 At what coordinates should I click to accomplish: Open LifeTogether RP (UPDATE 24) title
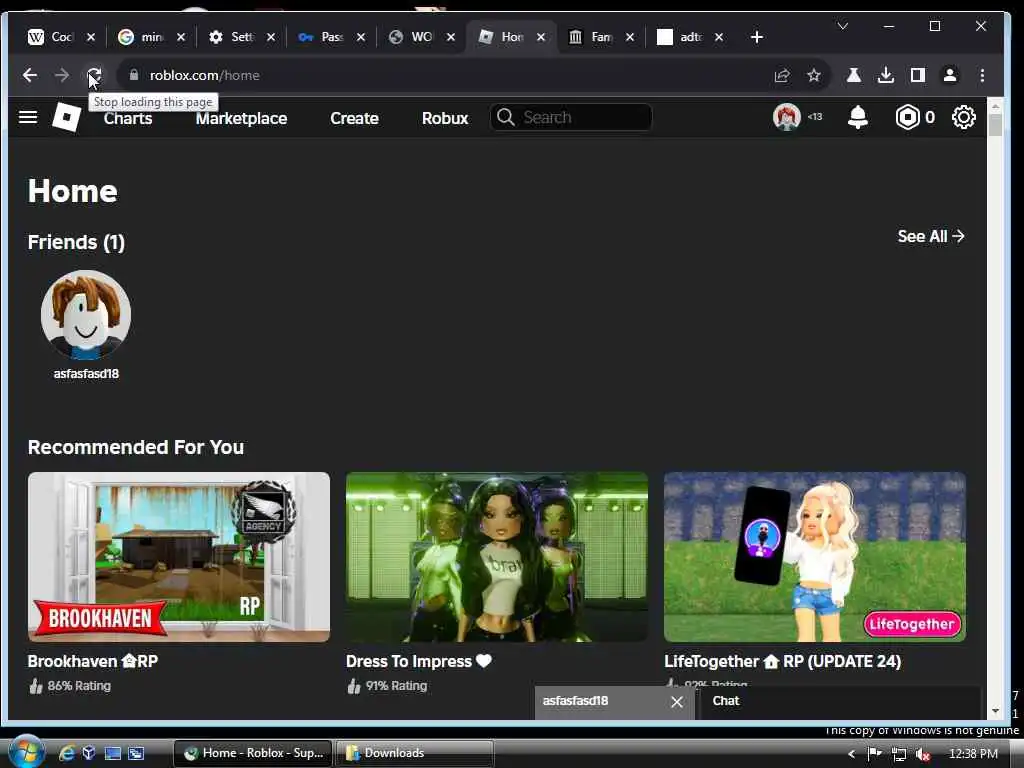tap(782, 661)
